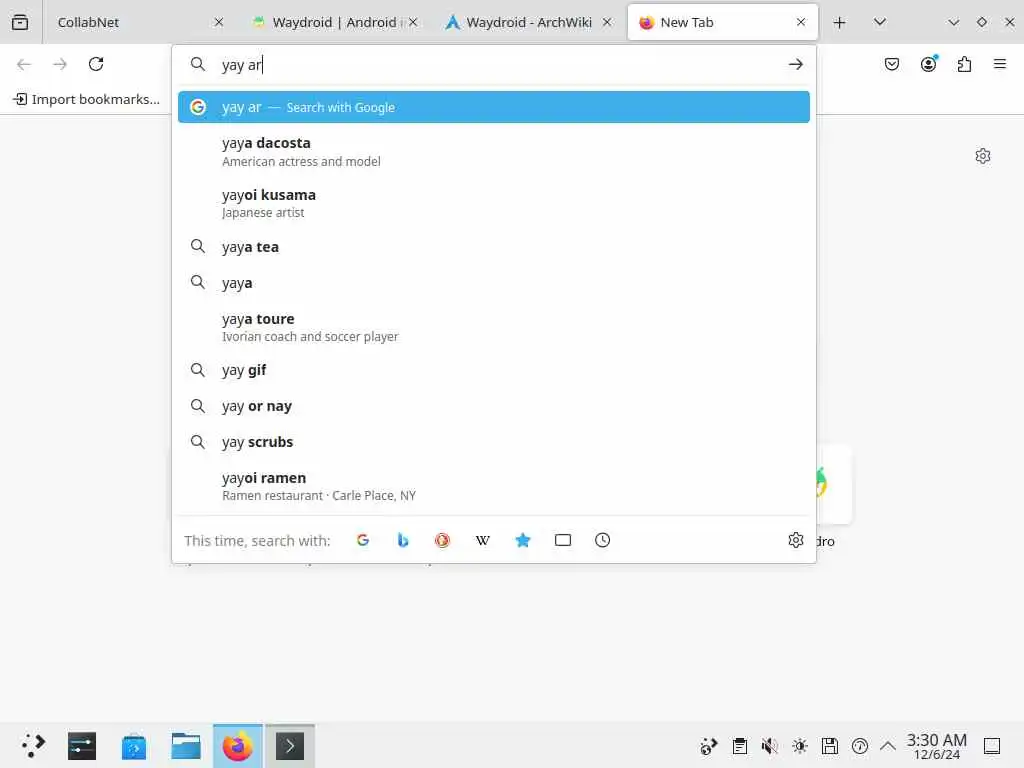The image size is (1024, 768).
Task: Open the brightness tray icon
Action: 799,746
